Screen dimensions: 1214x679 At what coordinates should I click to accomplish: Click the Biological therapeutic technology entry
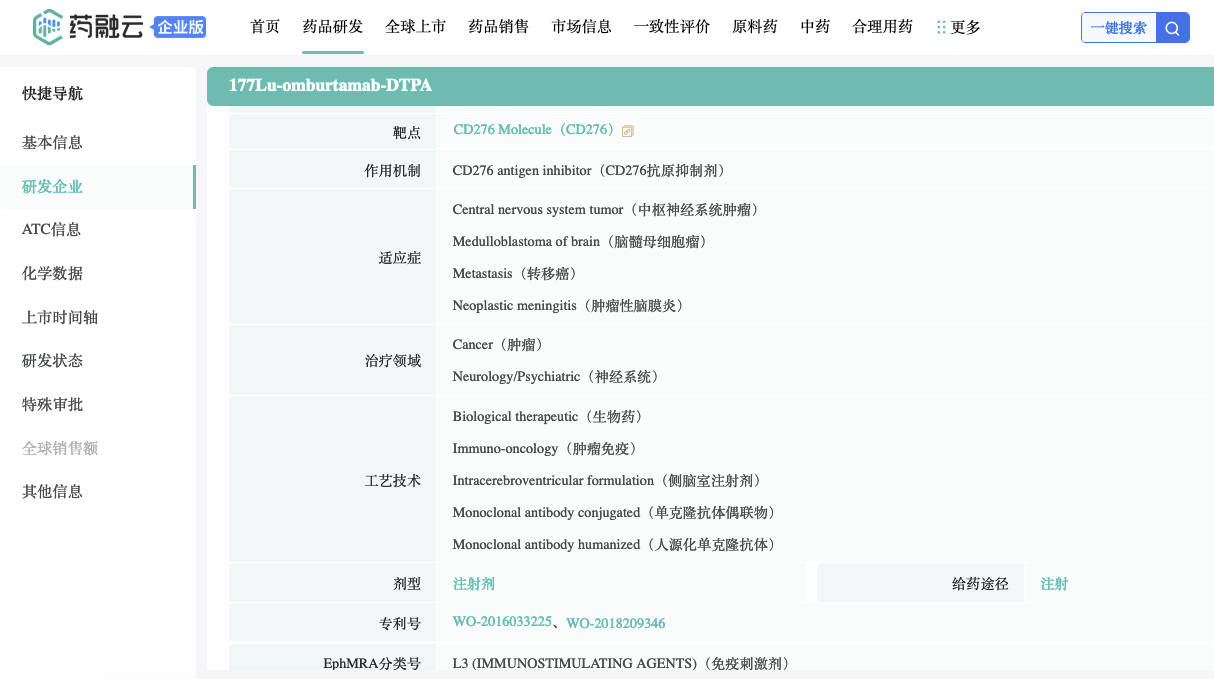point(548,417)
